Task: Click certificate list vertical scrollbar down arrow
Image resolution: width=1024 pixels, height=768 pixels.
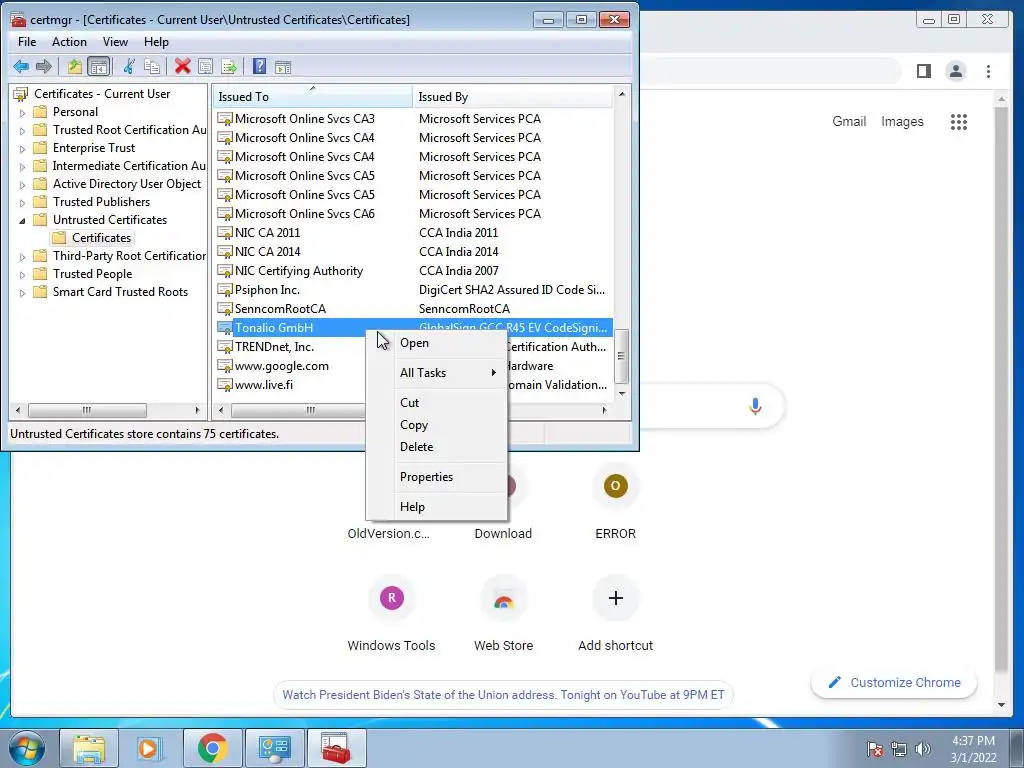Action: click(x=622, y=393)
